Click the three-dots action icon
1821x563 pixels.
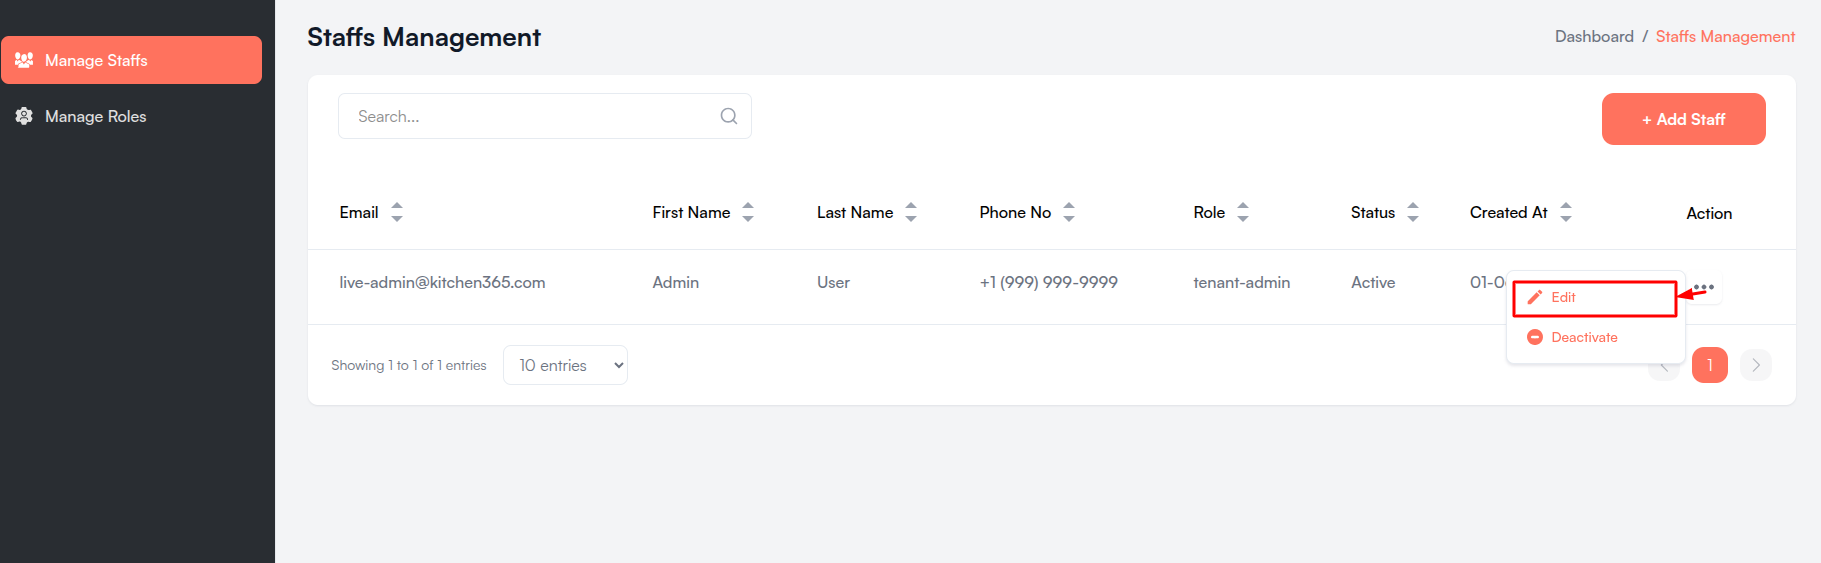point(1704,287)
